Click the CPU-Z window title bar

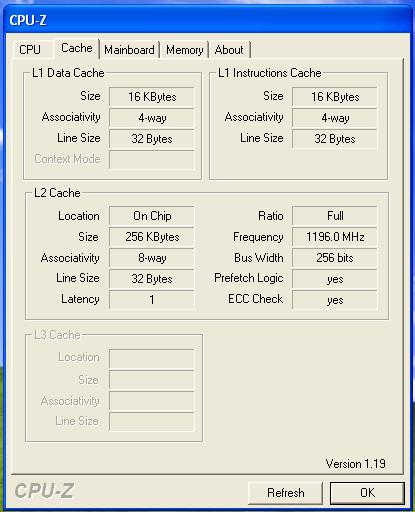click(x=207, y=20)
